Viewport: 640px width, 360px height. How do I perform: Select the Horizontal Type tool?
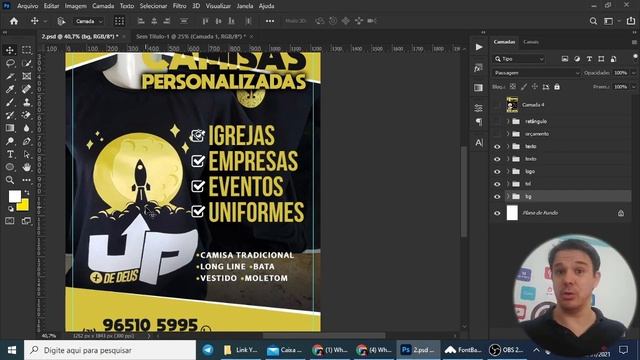click(10, 154)
